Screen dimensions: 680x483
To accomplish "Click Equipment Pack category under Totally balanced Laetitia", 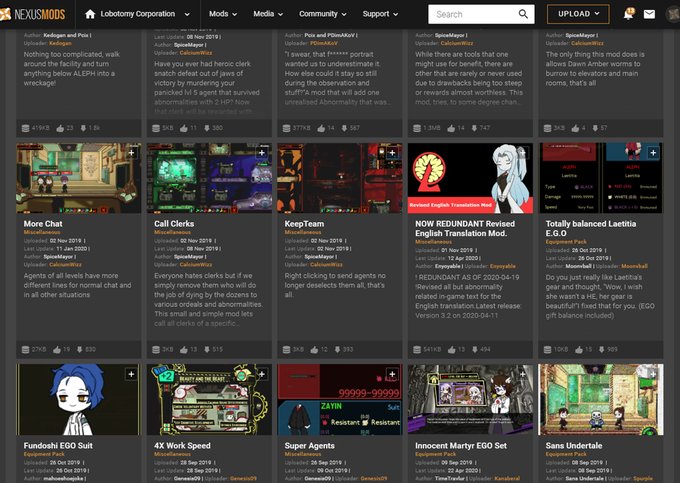I will [566, 242].
